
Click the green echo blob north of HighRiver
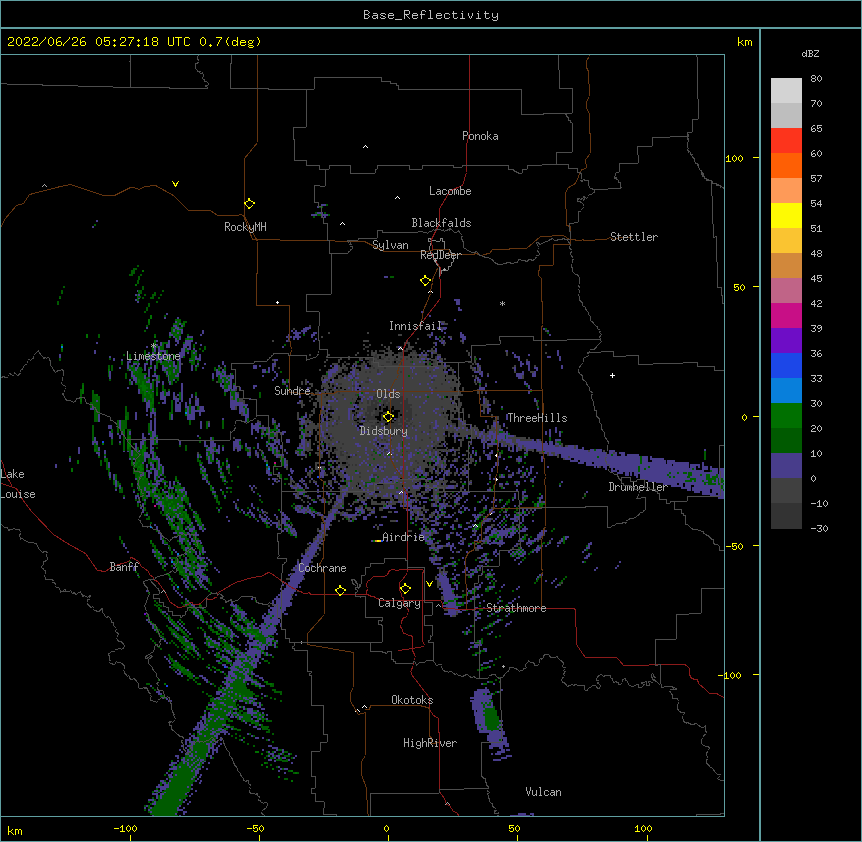tap(490, 717)
